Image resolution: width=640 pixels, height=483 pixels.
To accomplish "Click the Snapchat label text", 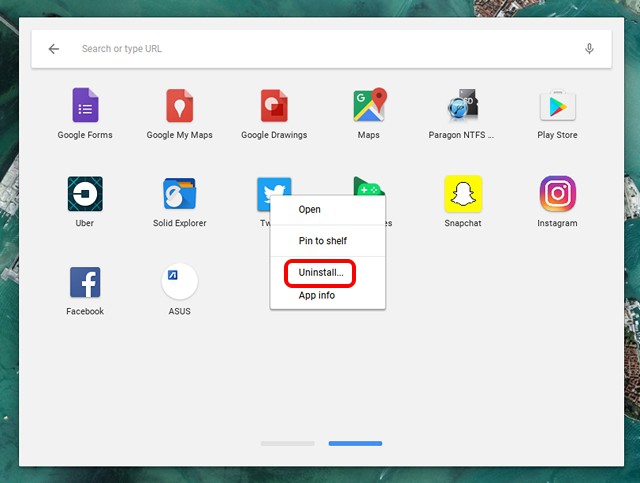I will pyautogui.click(x=463, y=223).
